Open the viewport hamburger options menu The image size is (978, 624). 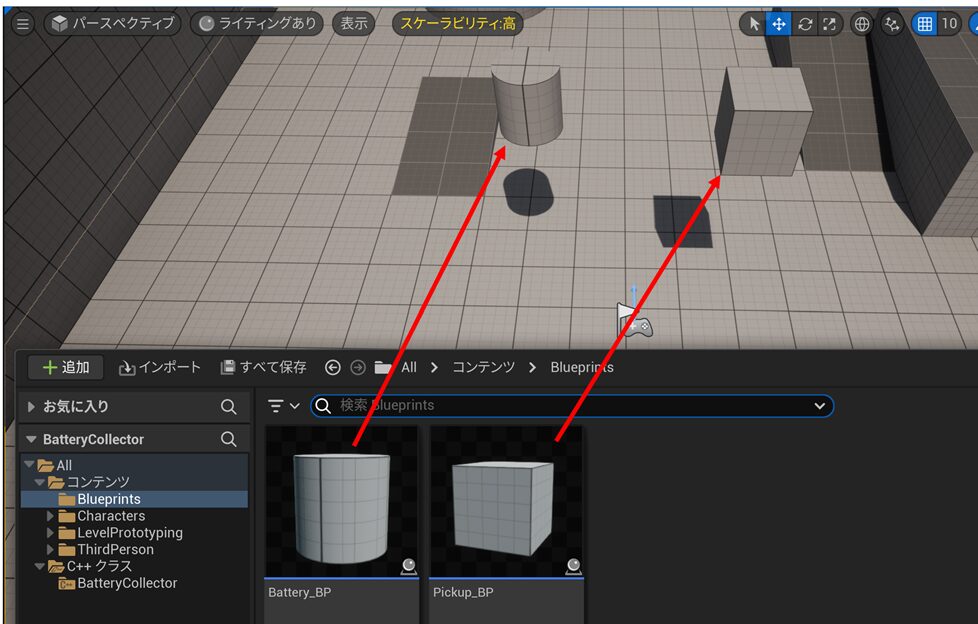pos(23,24)
